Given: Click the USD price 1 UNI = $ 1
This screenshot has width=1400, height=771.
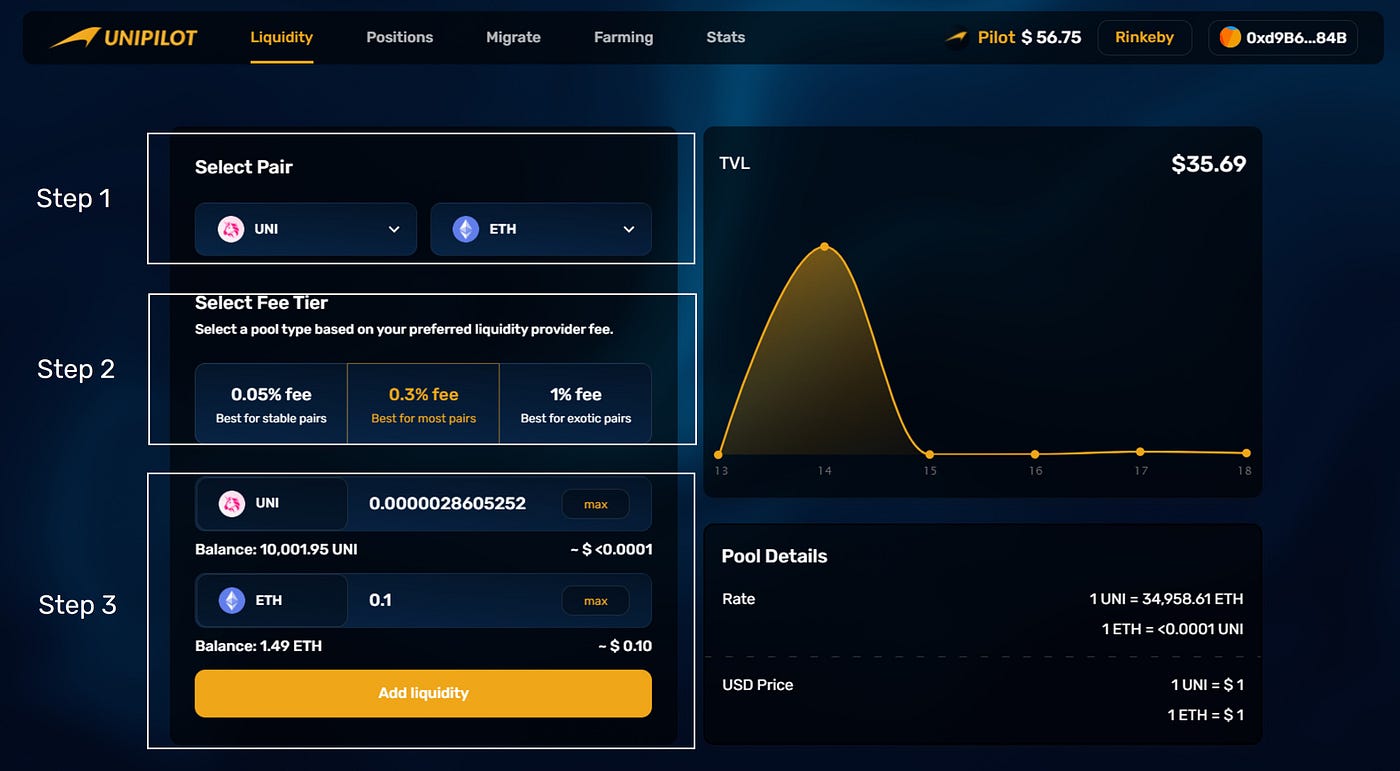Looking at the screenshot, I should coord(1207,685).
